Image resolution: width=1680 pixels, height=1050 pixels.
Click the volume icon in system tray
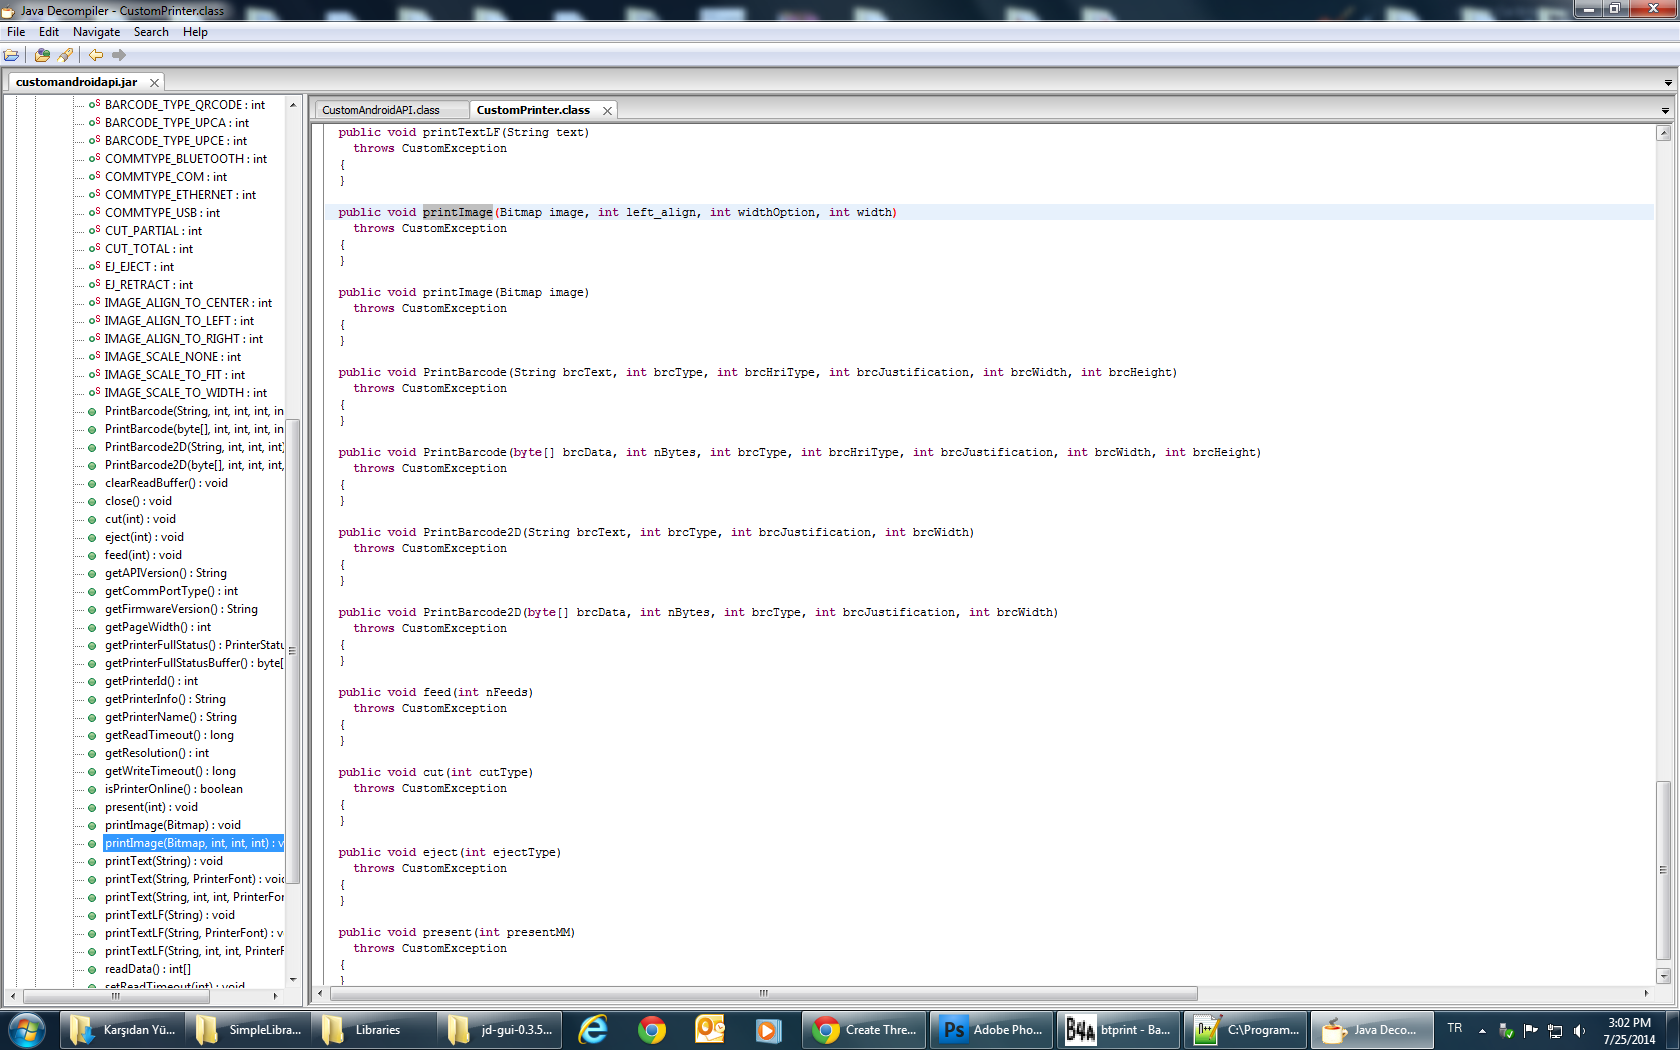click(x=1579, y=1030)
